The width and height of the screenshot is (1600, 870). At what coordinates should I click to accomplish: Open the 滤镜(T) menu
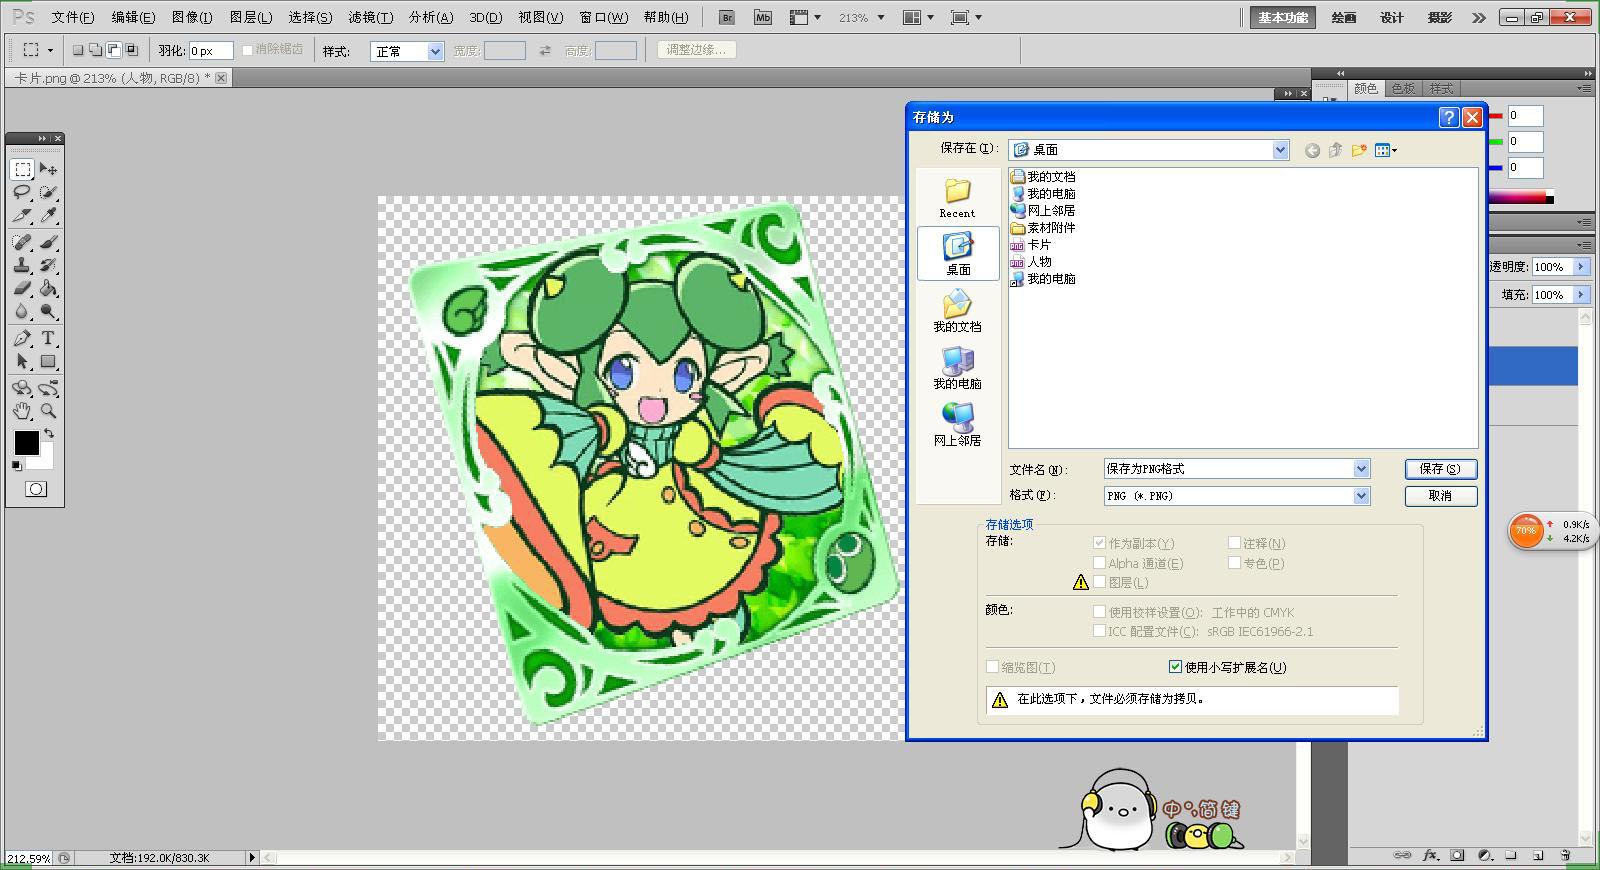pos(370,17)
